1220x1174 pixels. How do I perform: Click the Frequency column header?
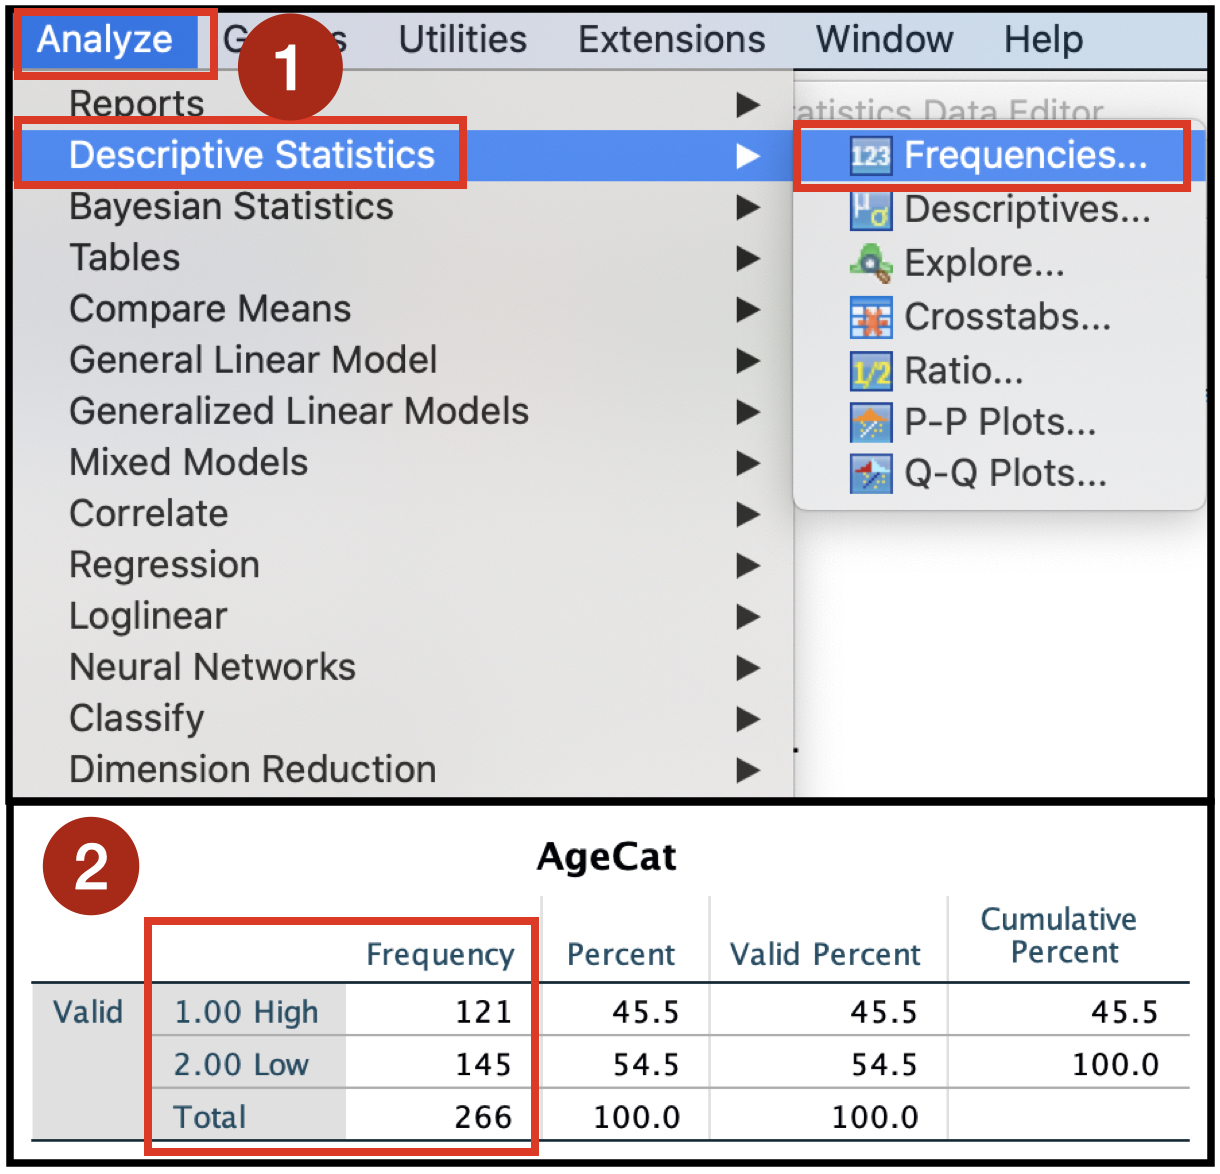(x=440, y=954)
